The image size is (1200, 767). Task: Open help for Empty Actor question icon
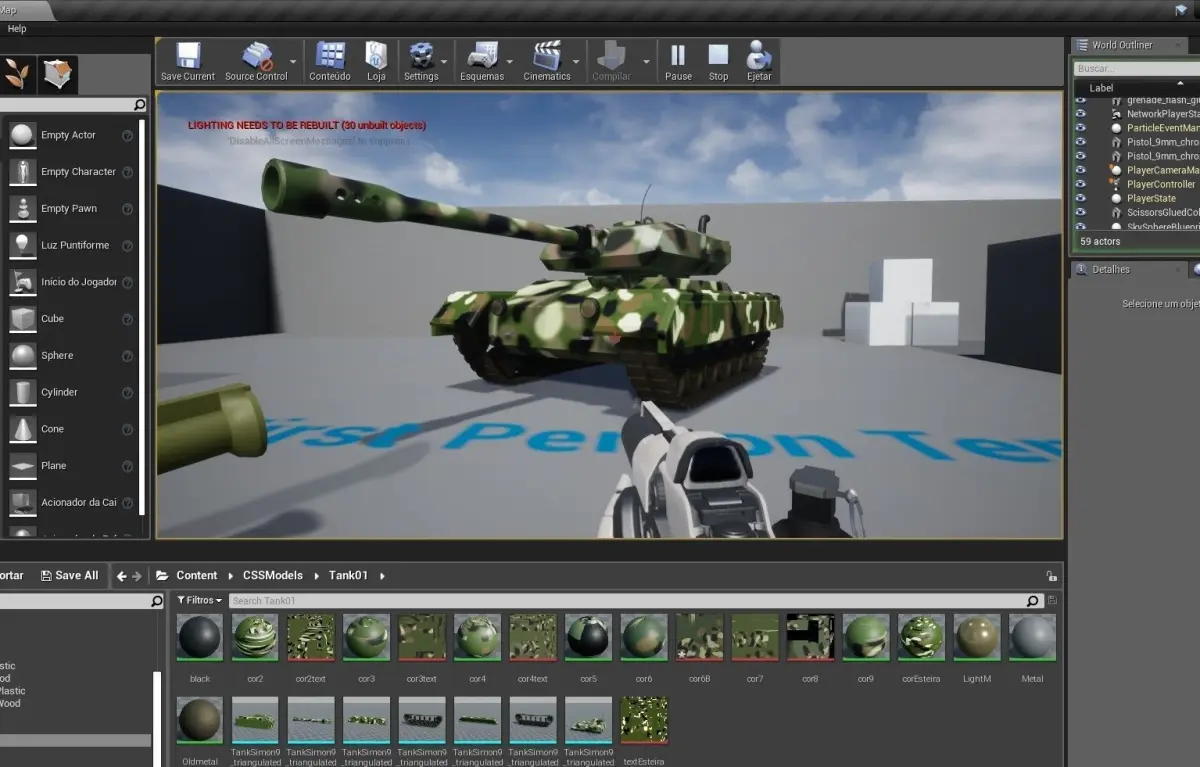click(127, 136)
